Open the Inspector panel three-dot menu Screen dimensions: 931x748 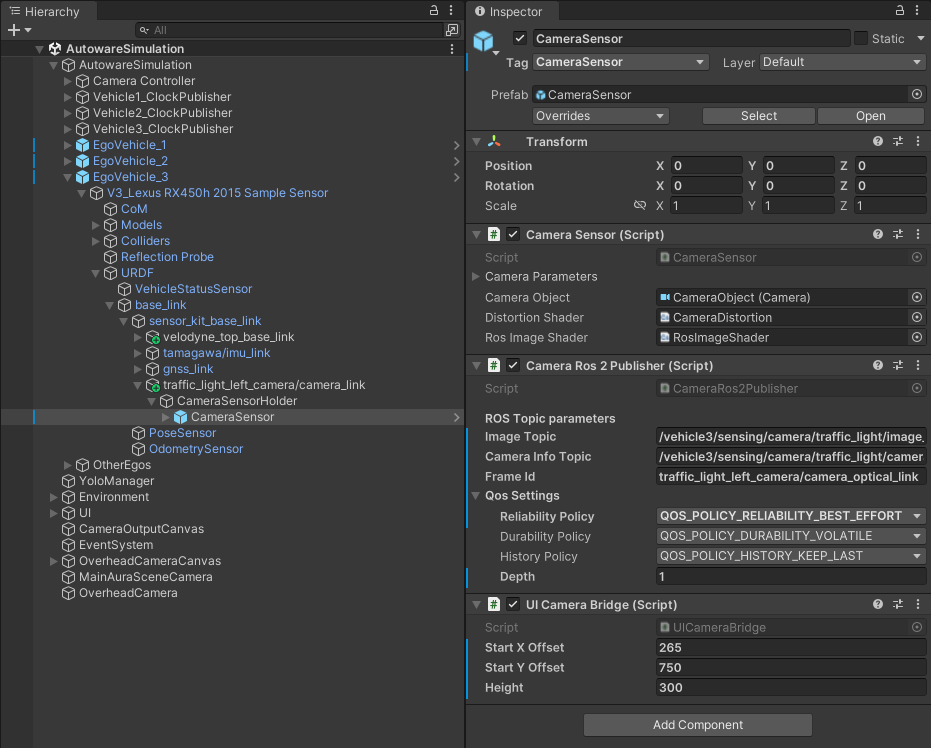[x=917, y=11]
